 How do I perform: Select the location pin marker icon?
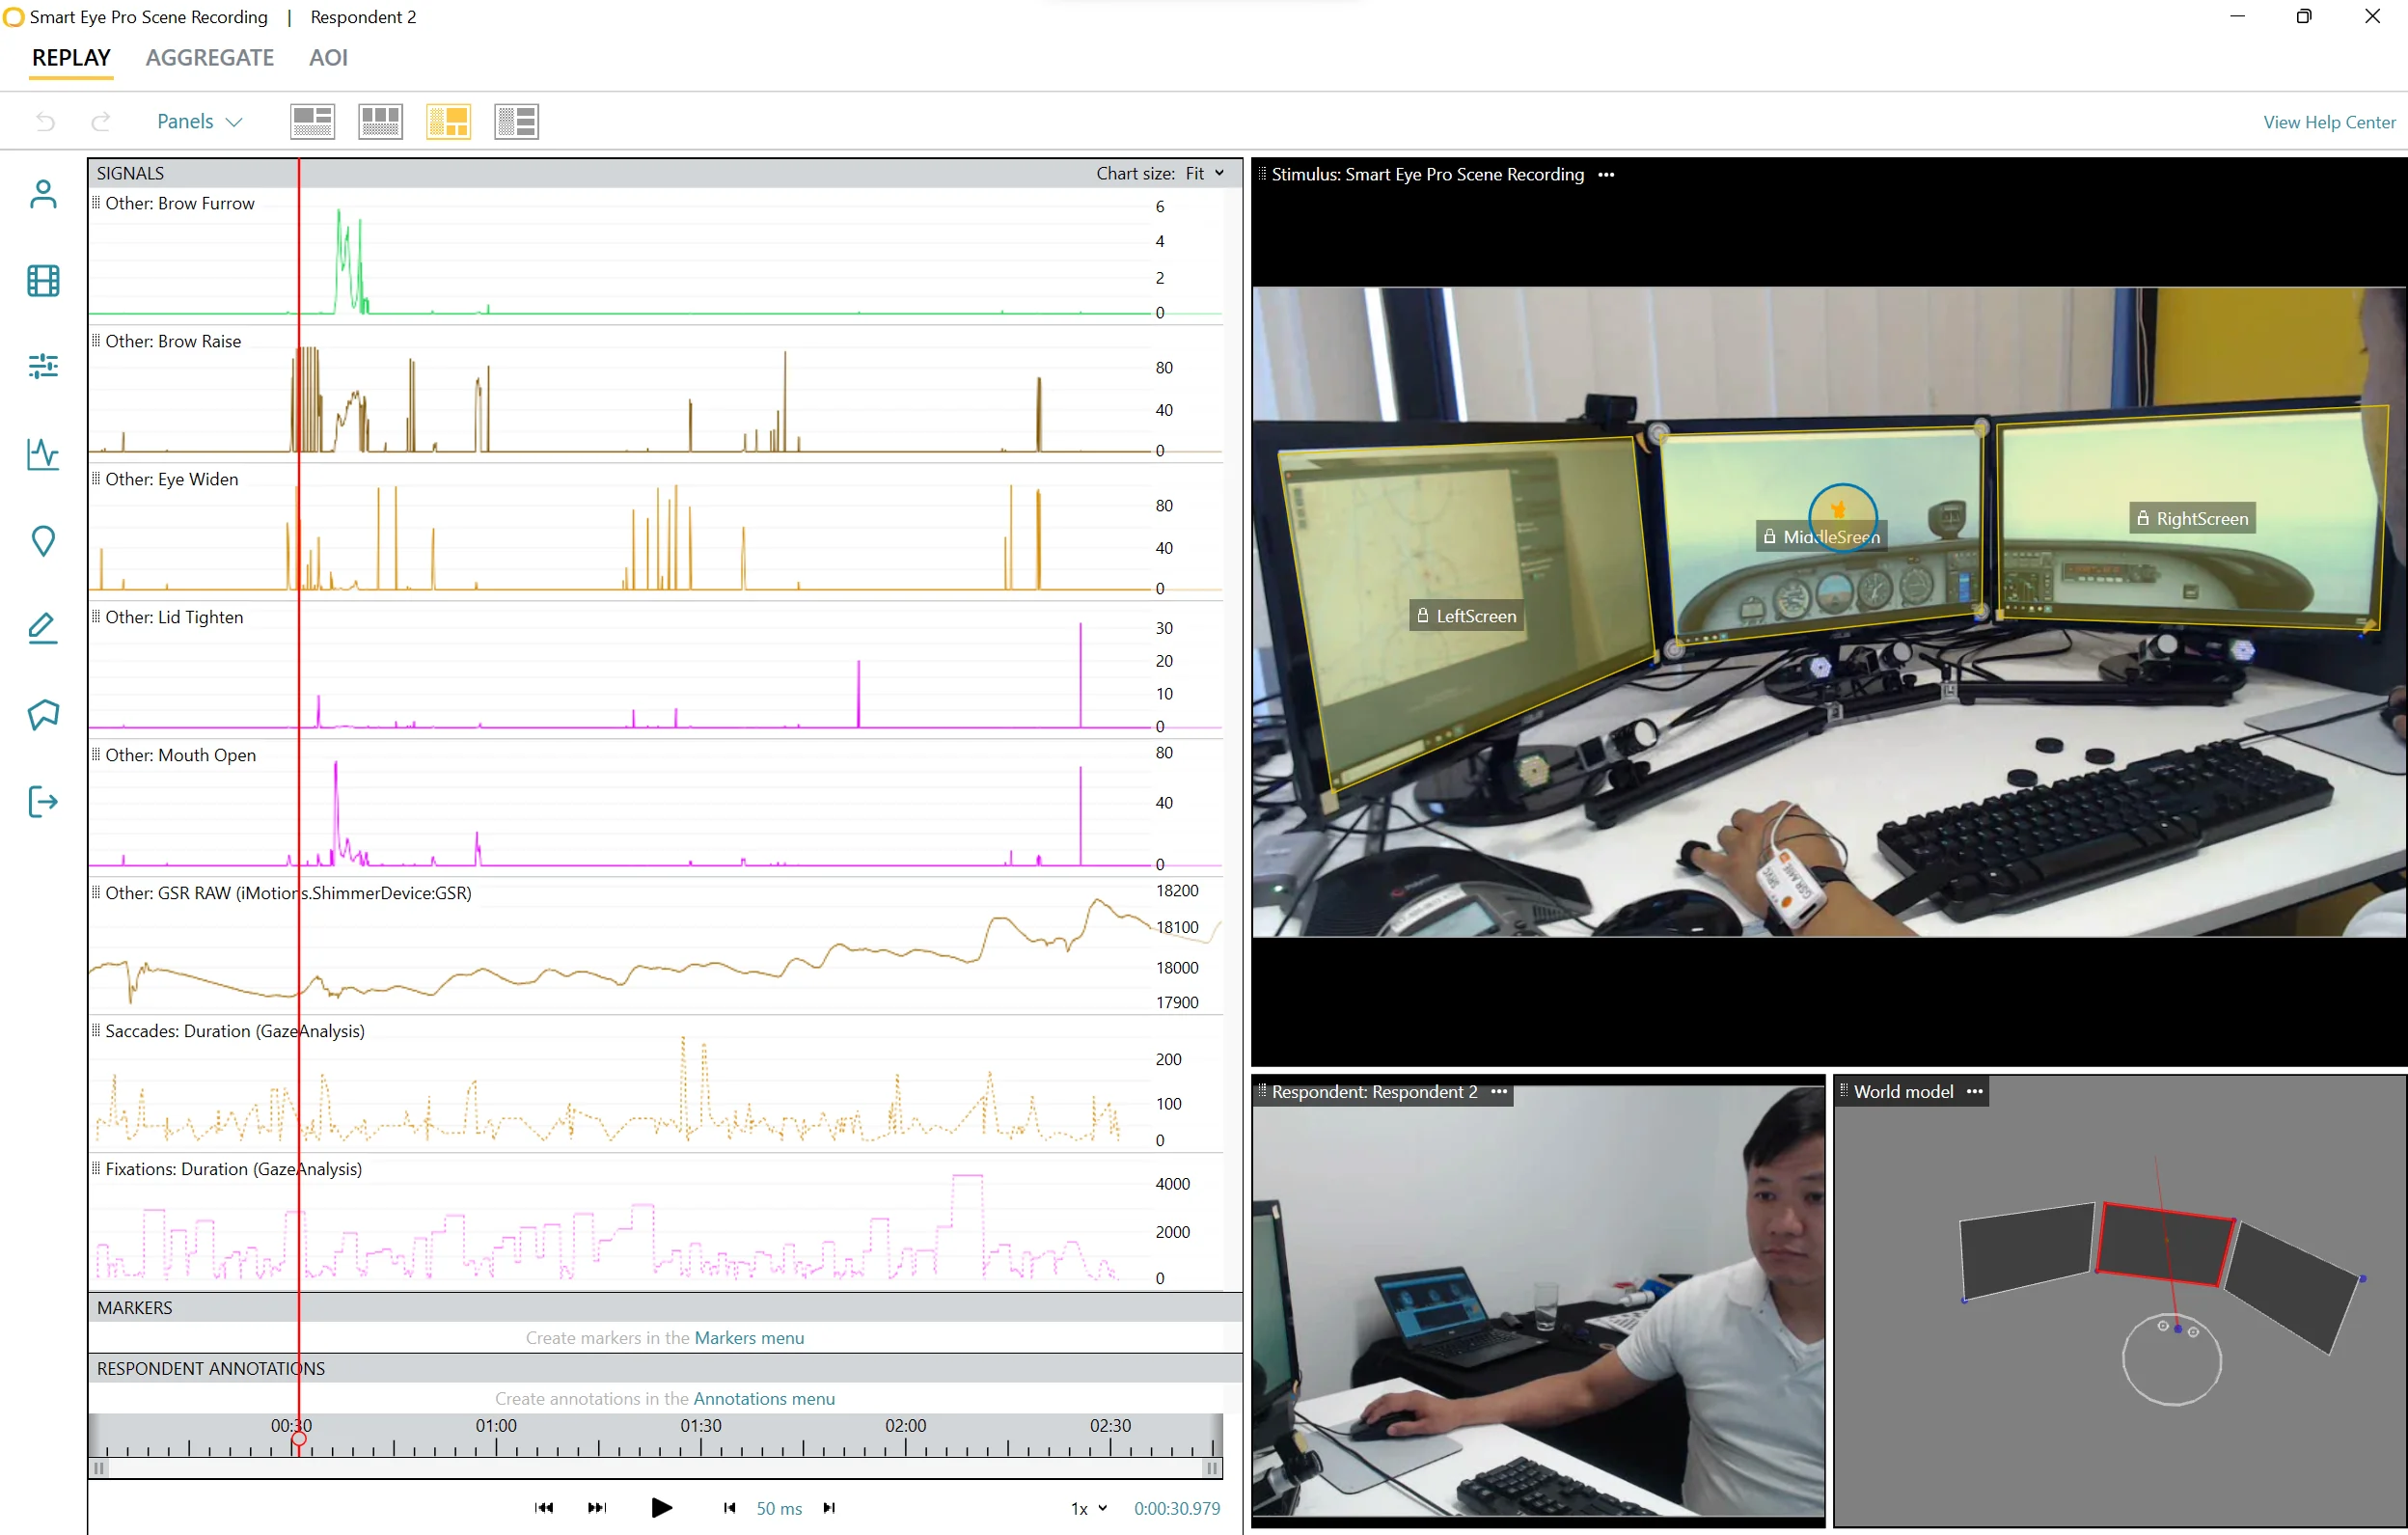[x=43, y=541]
